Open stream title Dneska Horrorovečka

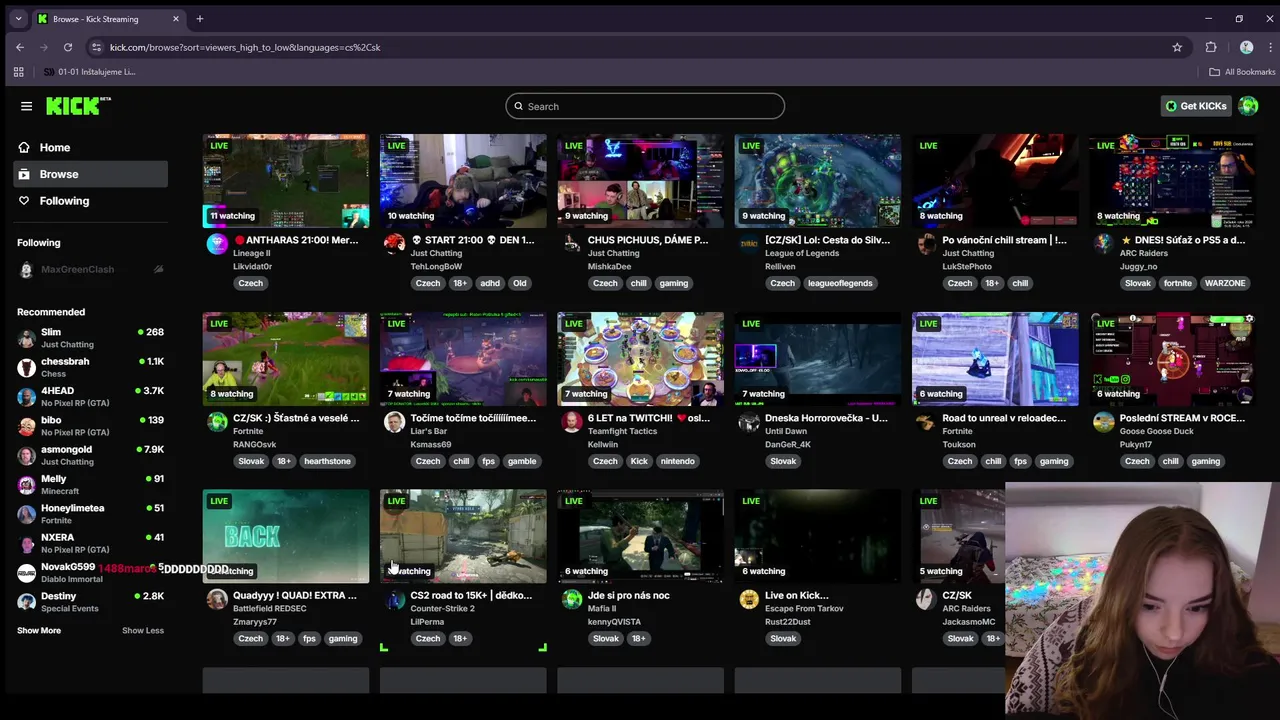826,418
